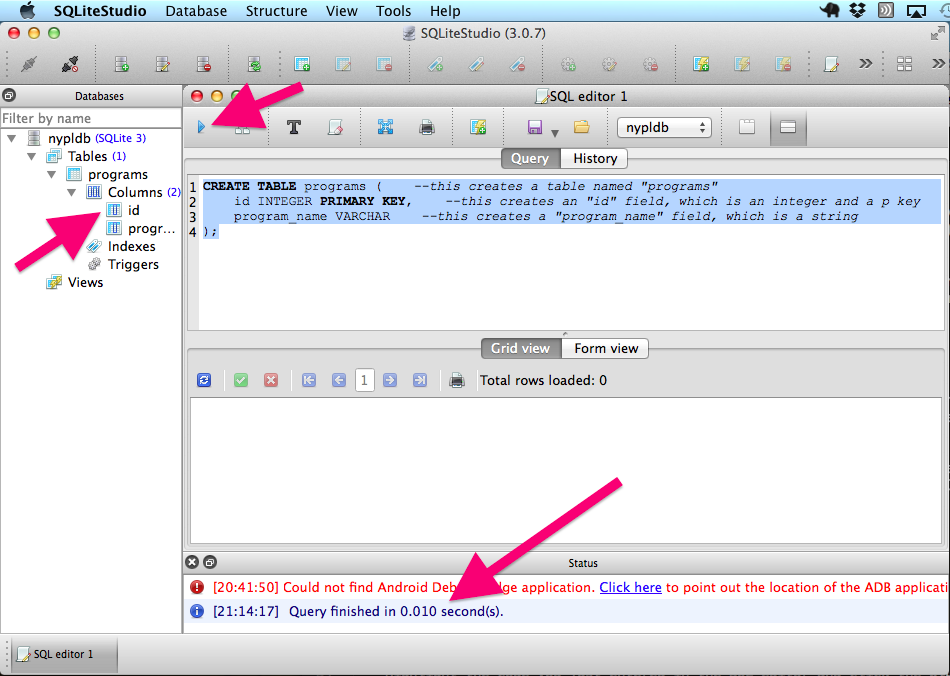Screen dimensions: 950x676
Task: Switch to the History tab
Action: click(594, 158)
